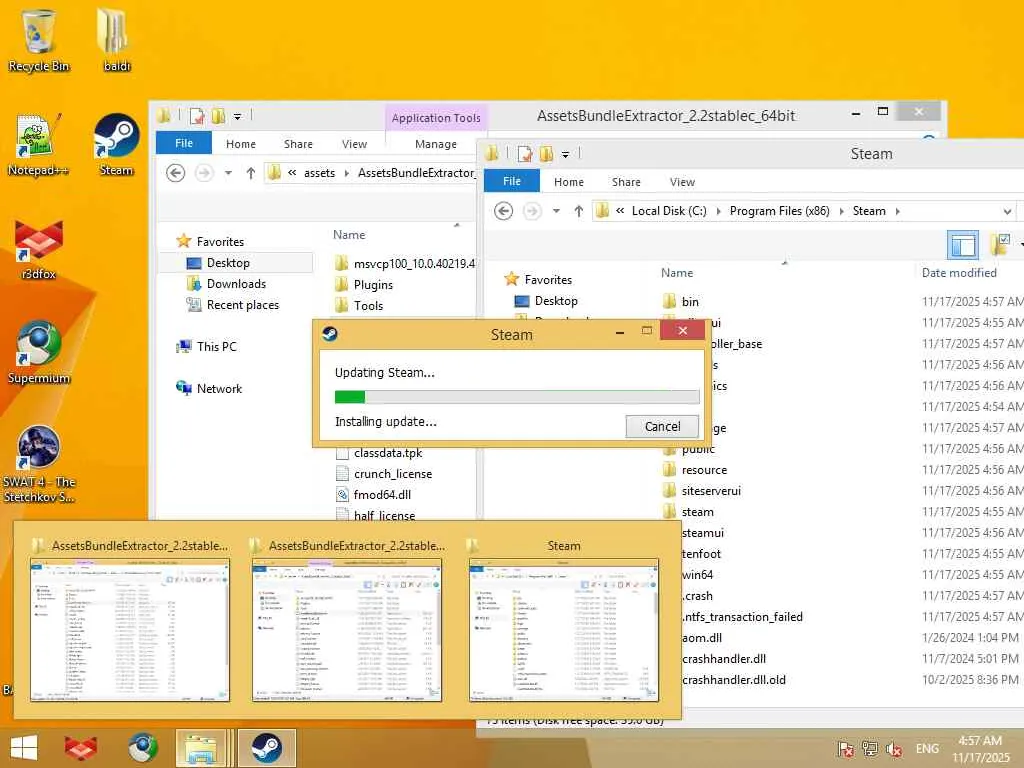Open Supermium from the taskbar
The image size is (1024, 768).
(142, 748)
